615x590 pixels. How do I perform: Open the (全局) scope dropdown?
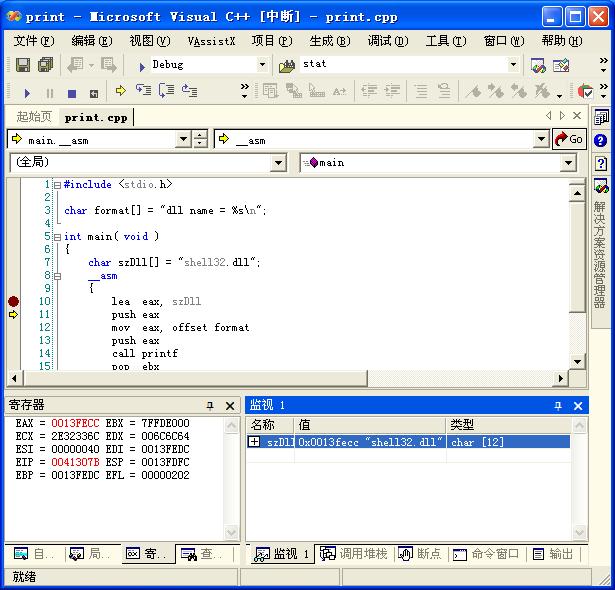click(x=278, y=162)
